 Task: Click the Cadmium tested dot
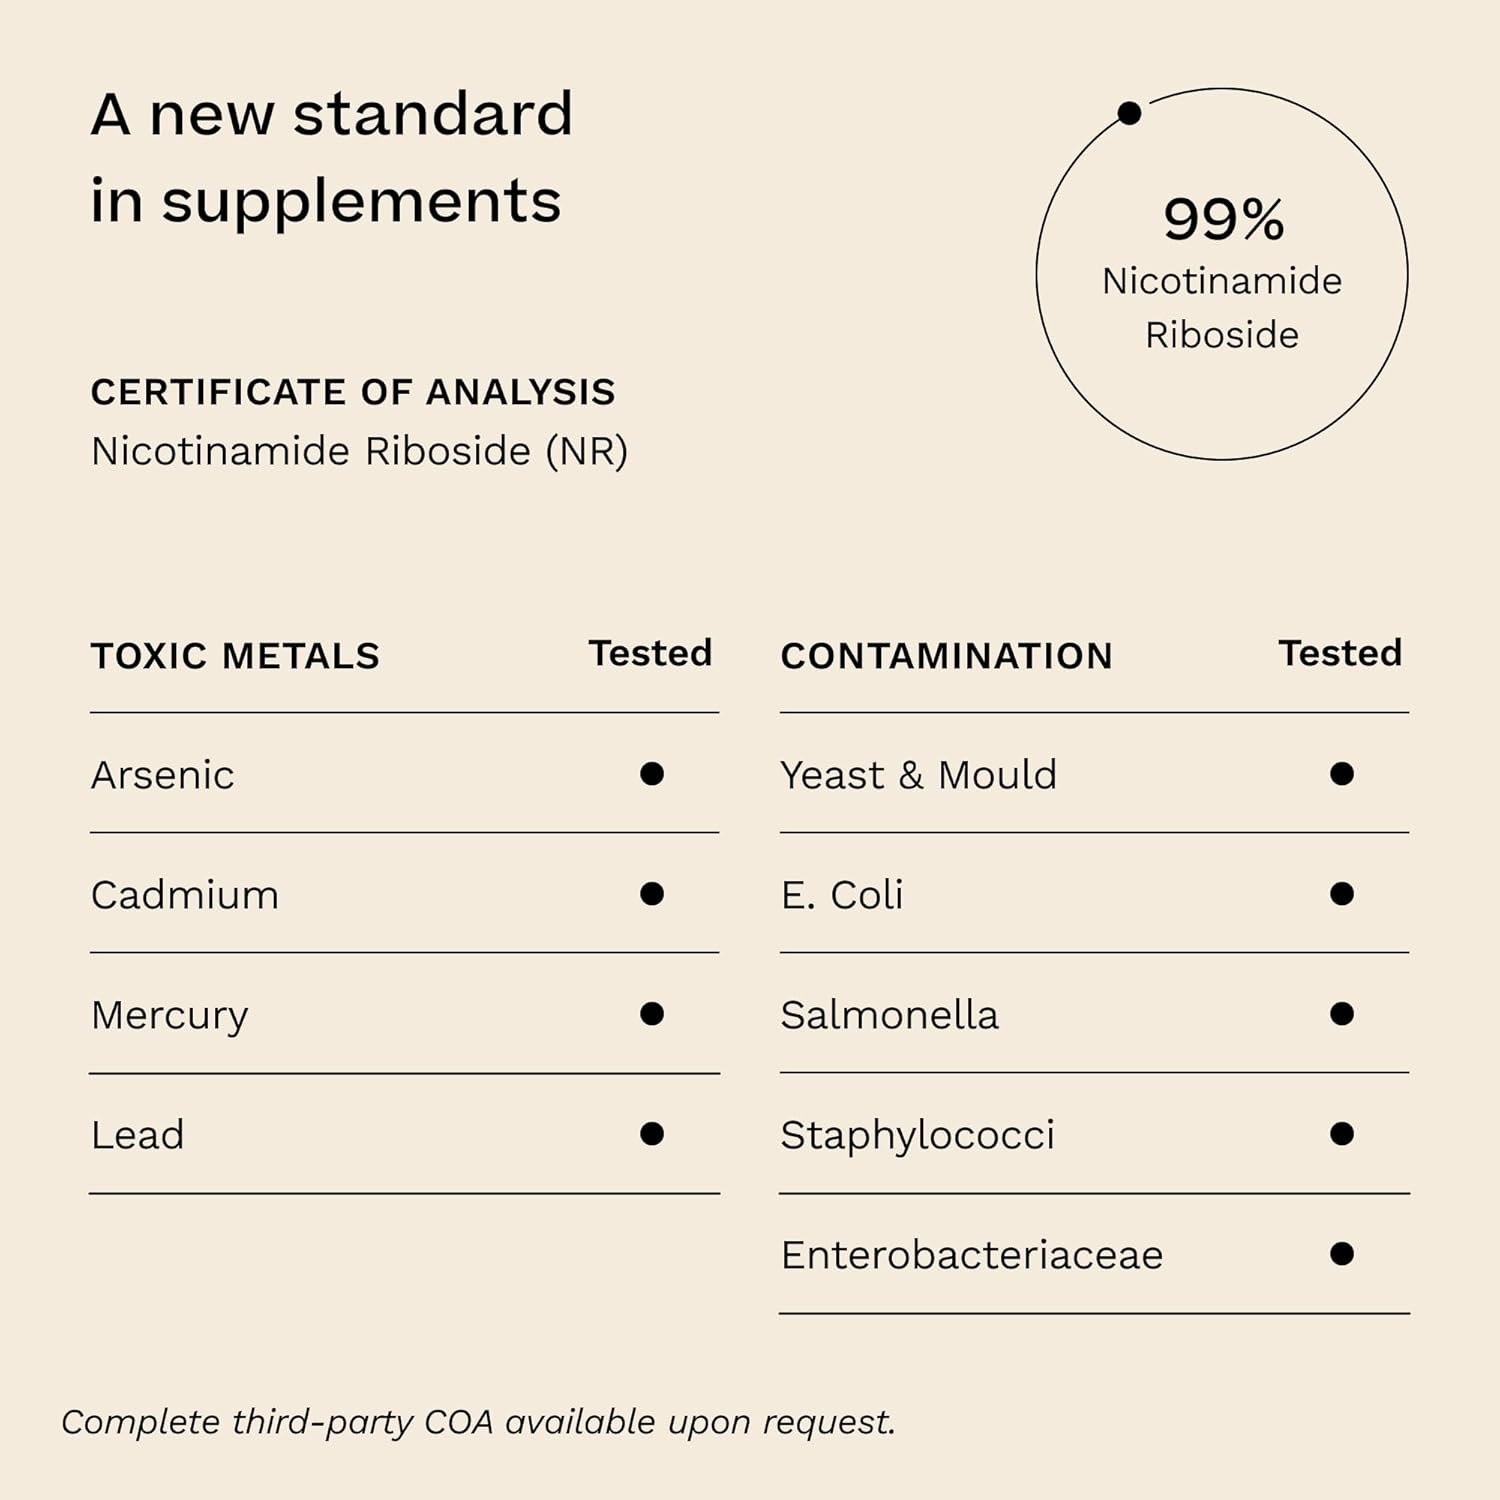[652, 894]
